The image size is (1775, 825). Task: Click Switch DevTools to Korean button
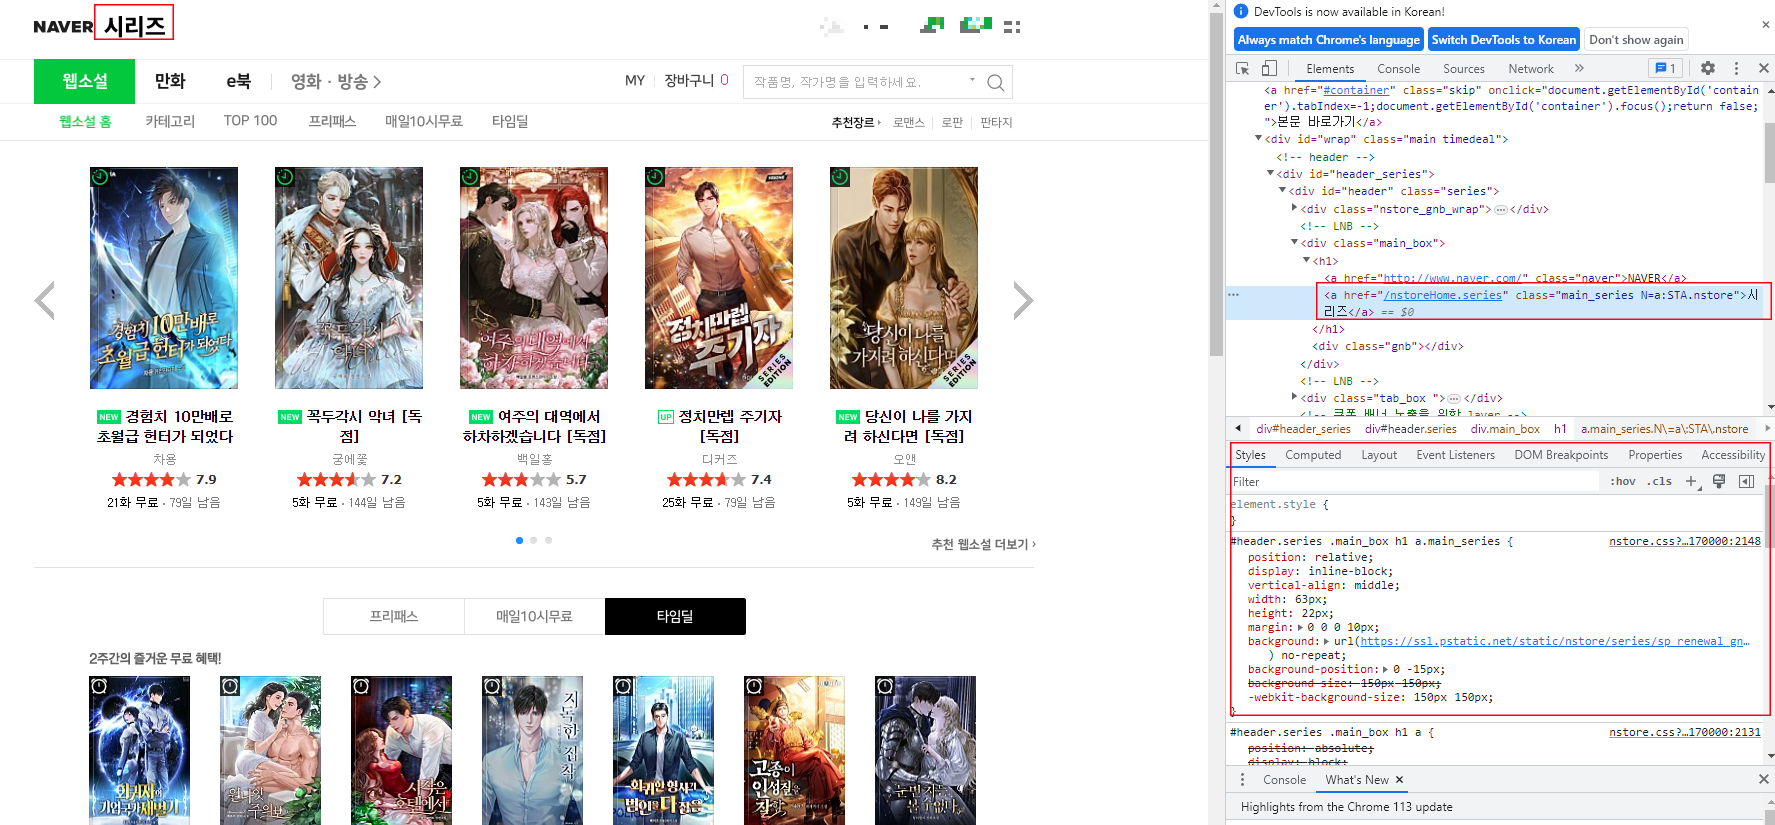pos(1503,40)
